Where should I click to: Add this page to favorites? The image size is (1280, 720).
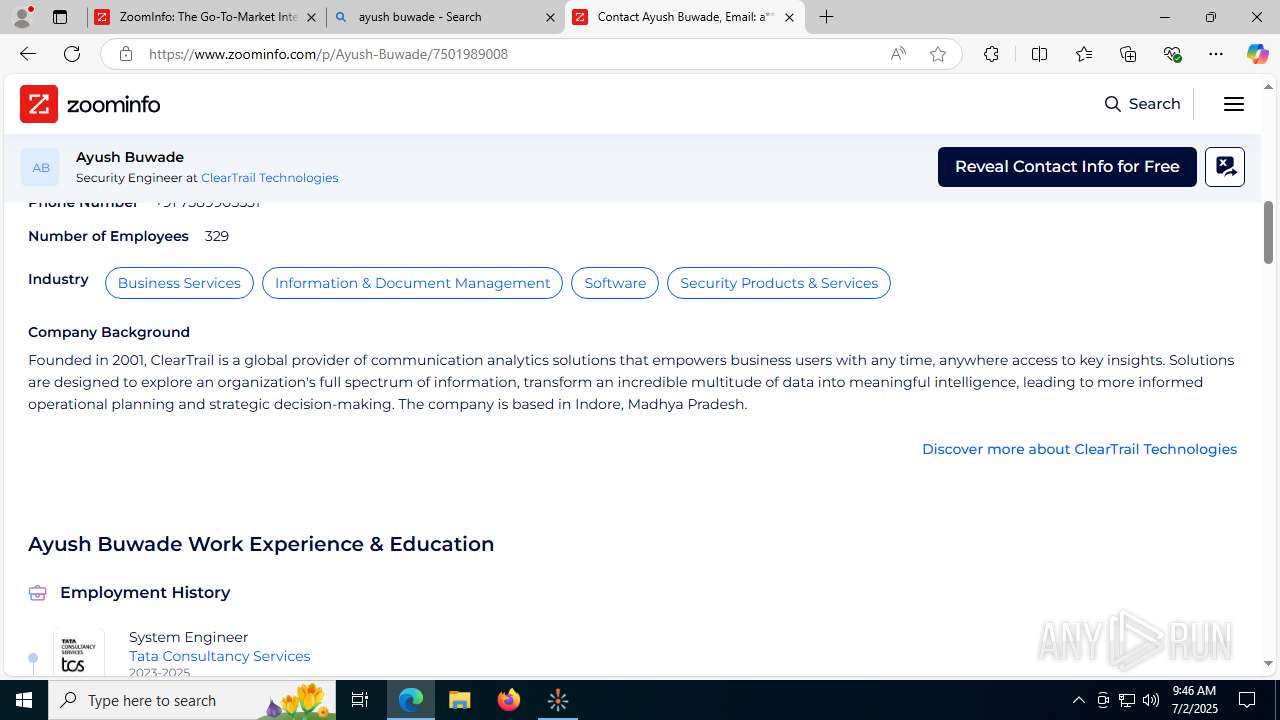coord(938,54)
